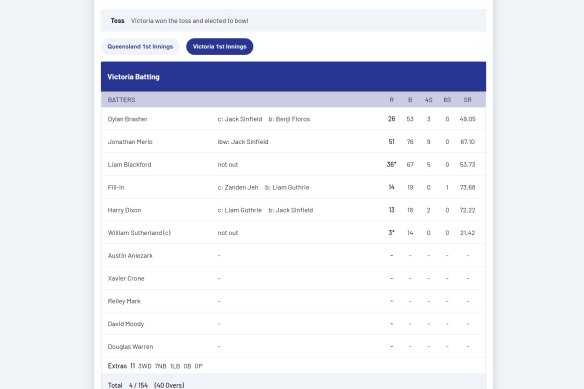Screen dimensions: 584x389
Task: Switch to Queensland 1st Innings tab
Action: click(140, 47)
